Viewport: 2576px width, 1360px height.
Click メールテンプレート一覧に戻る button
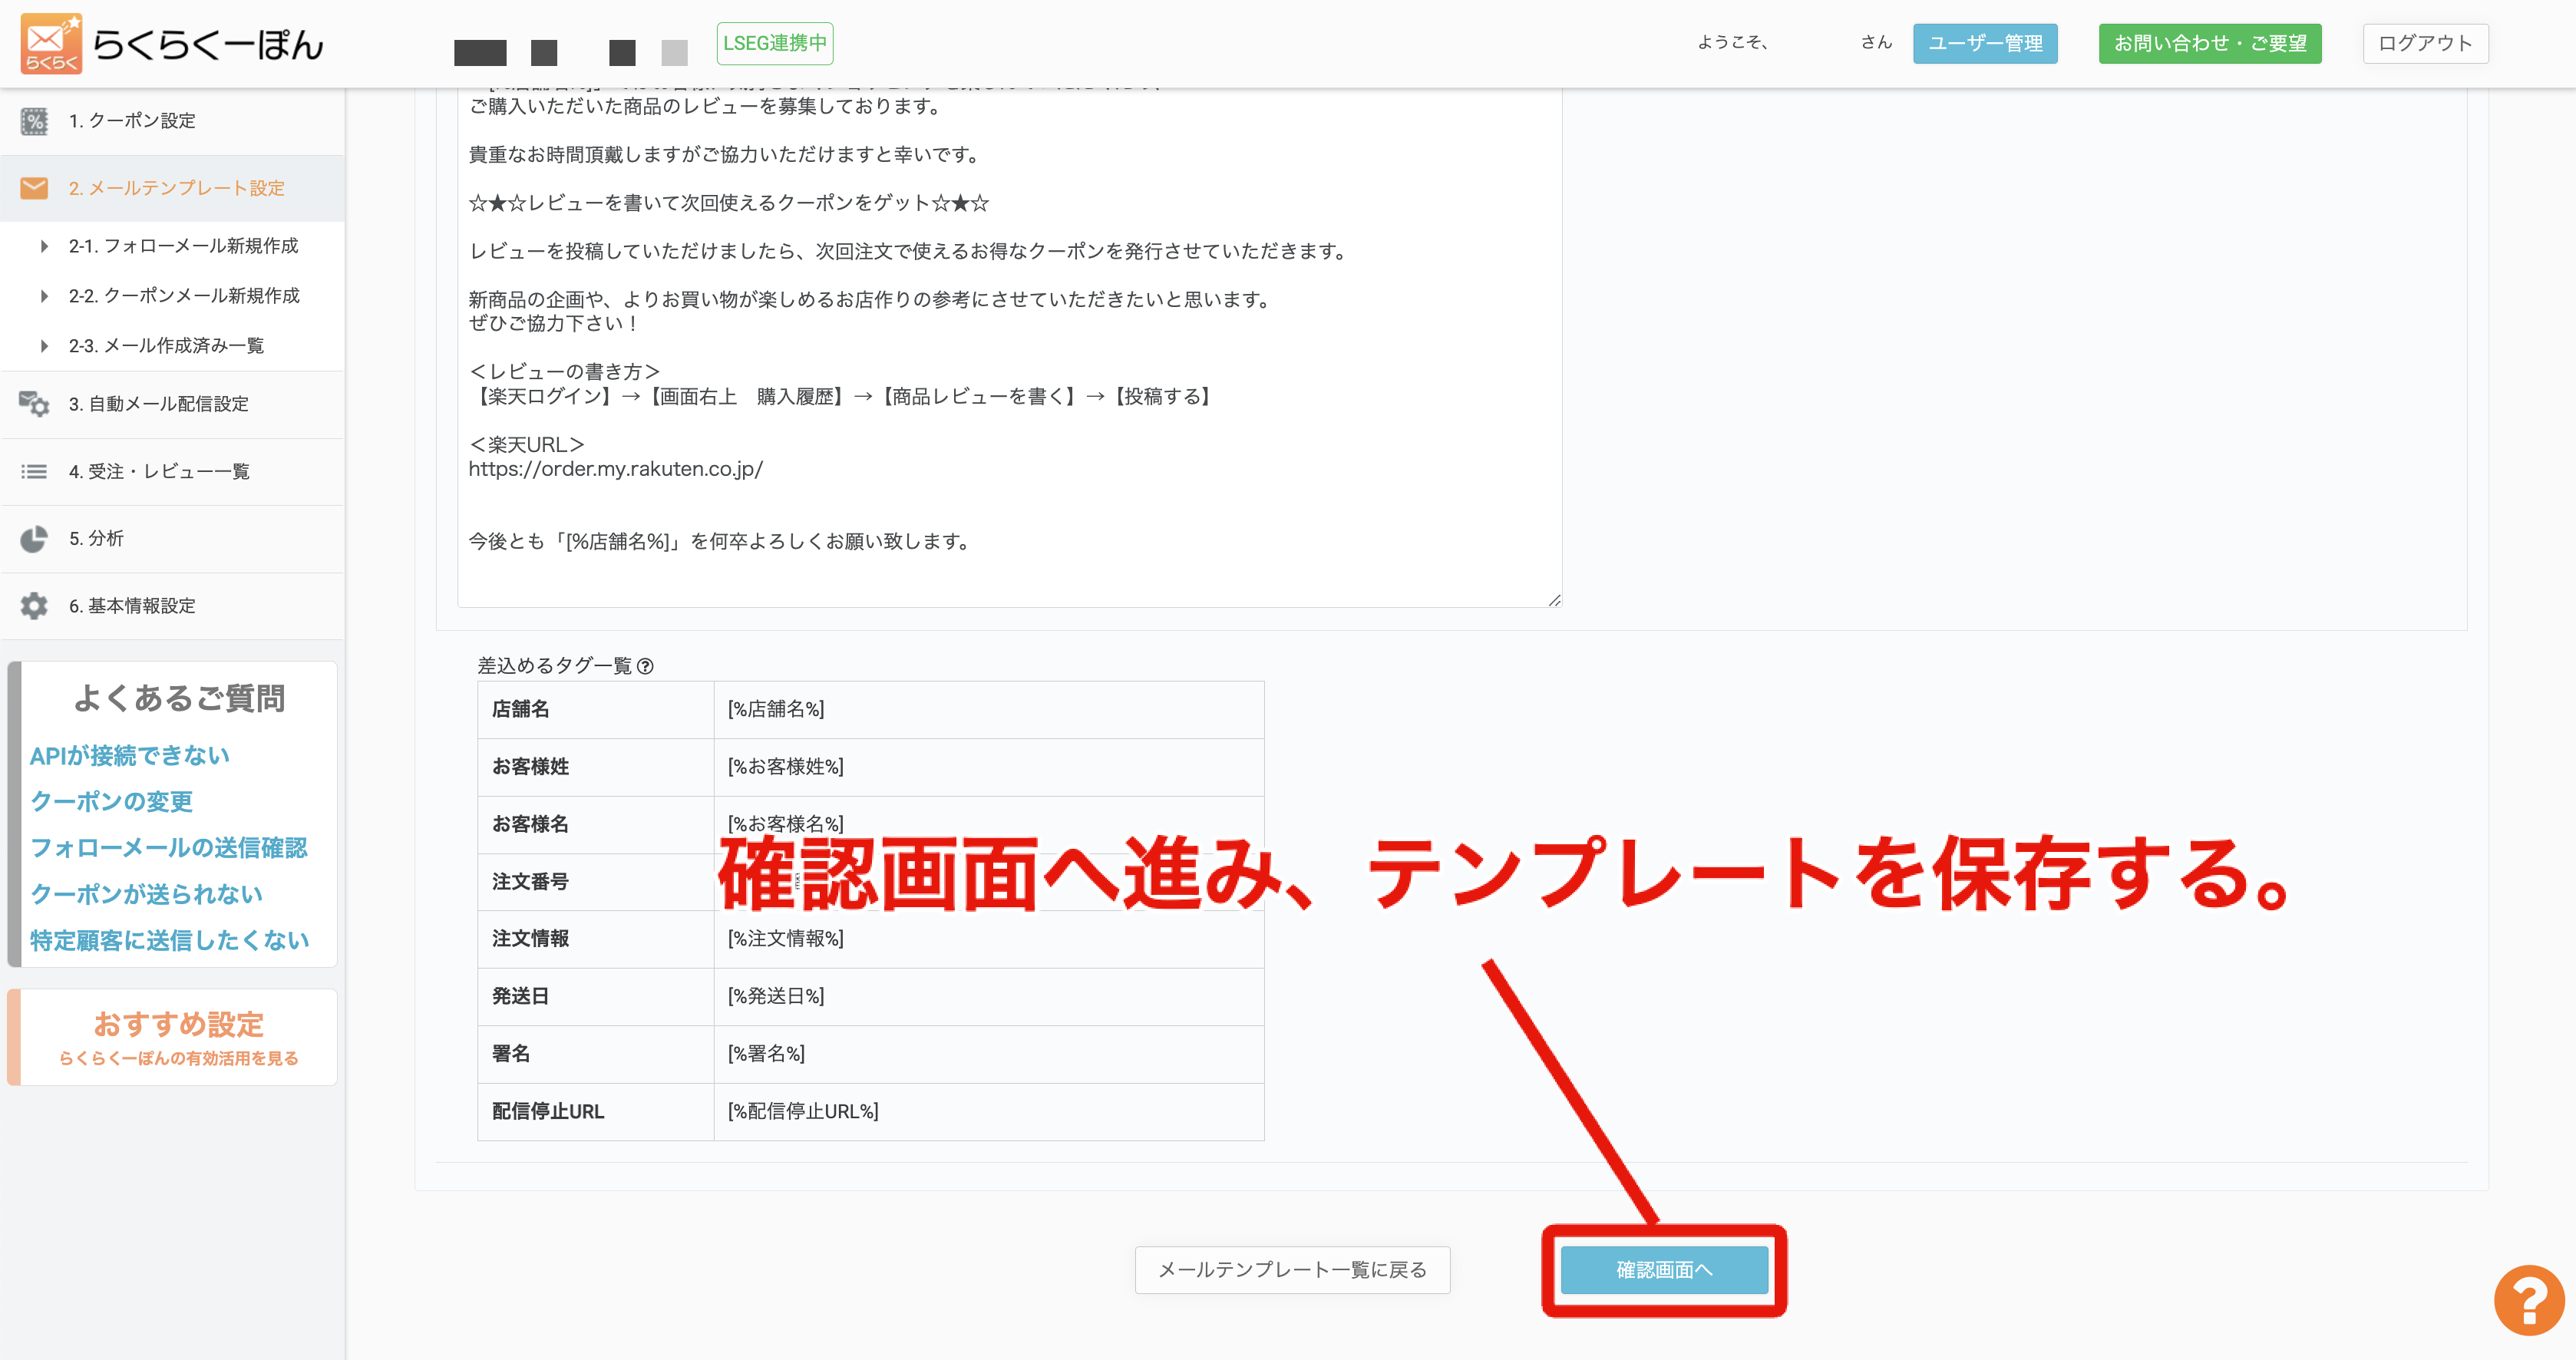tap(1292, 1270)
